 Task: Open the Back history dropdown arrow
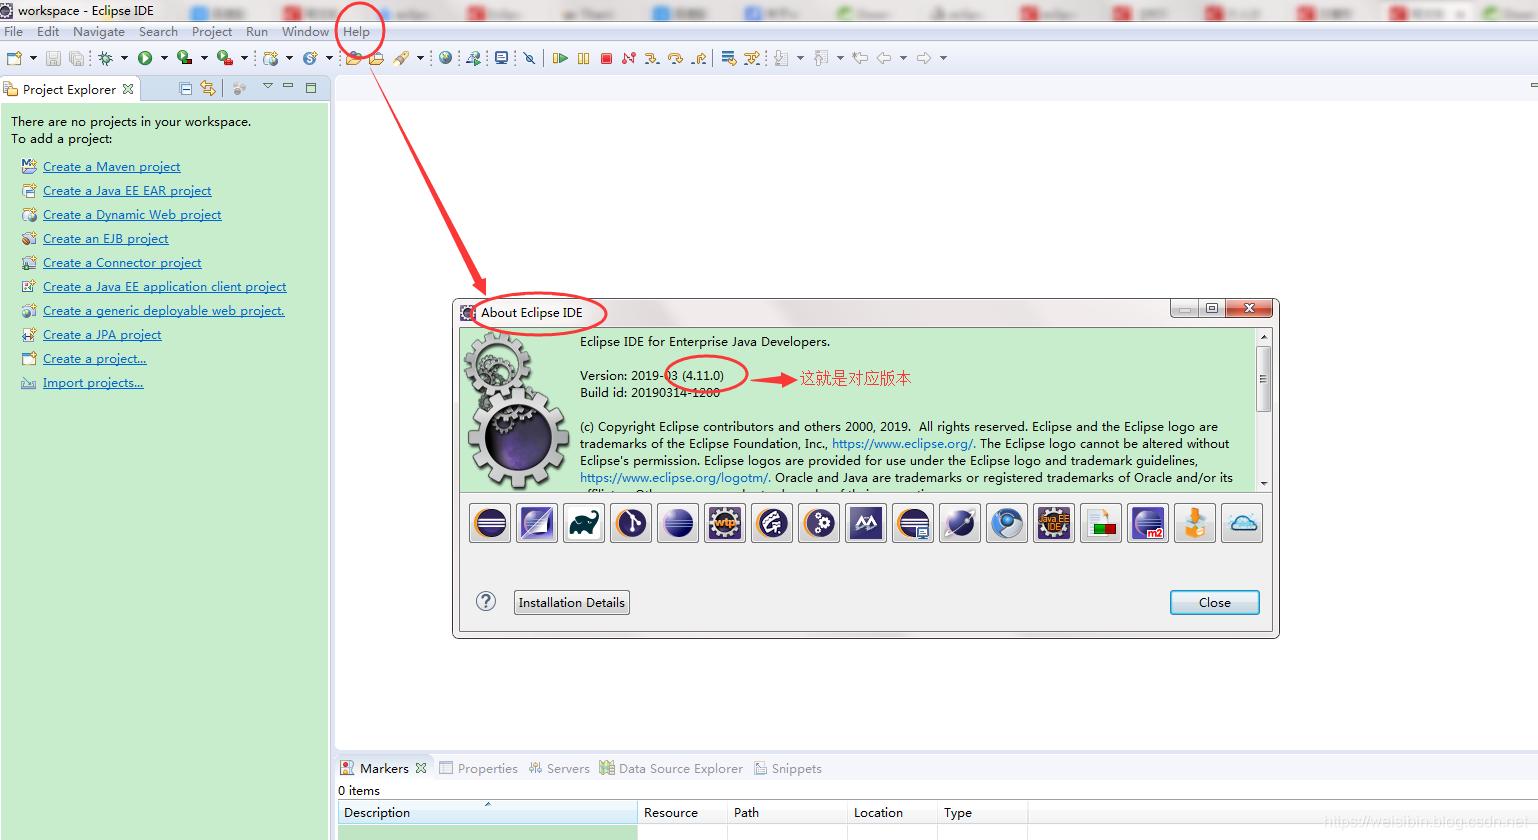tap(903, 58)
